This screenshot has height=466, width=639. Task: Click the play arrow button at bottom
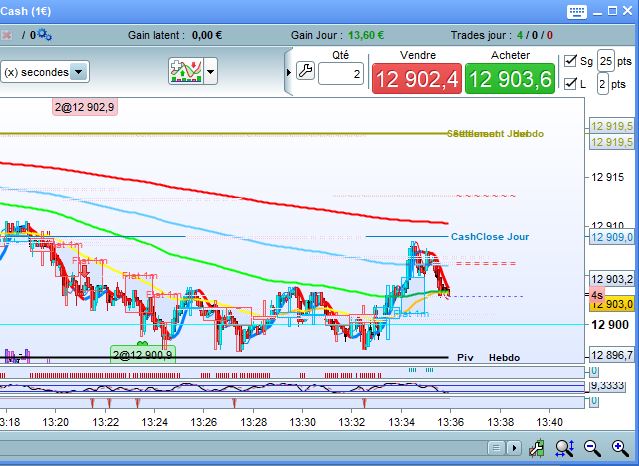pyautogui.click(x=514, y=448)
